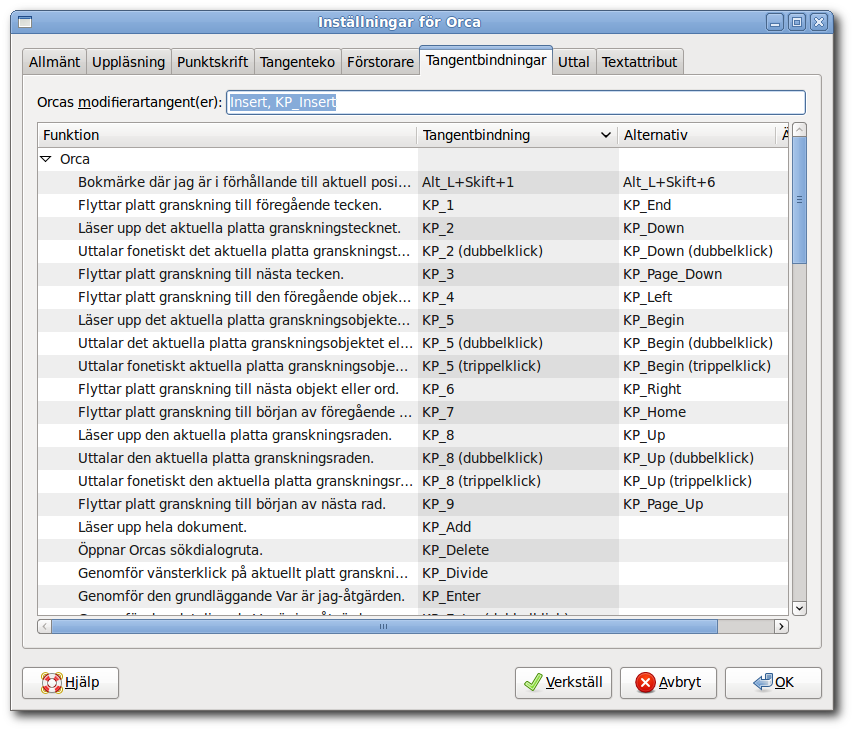
Task: Sort by the Tangentbindning column header
Action: point(517,135)
